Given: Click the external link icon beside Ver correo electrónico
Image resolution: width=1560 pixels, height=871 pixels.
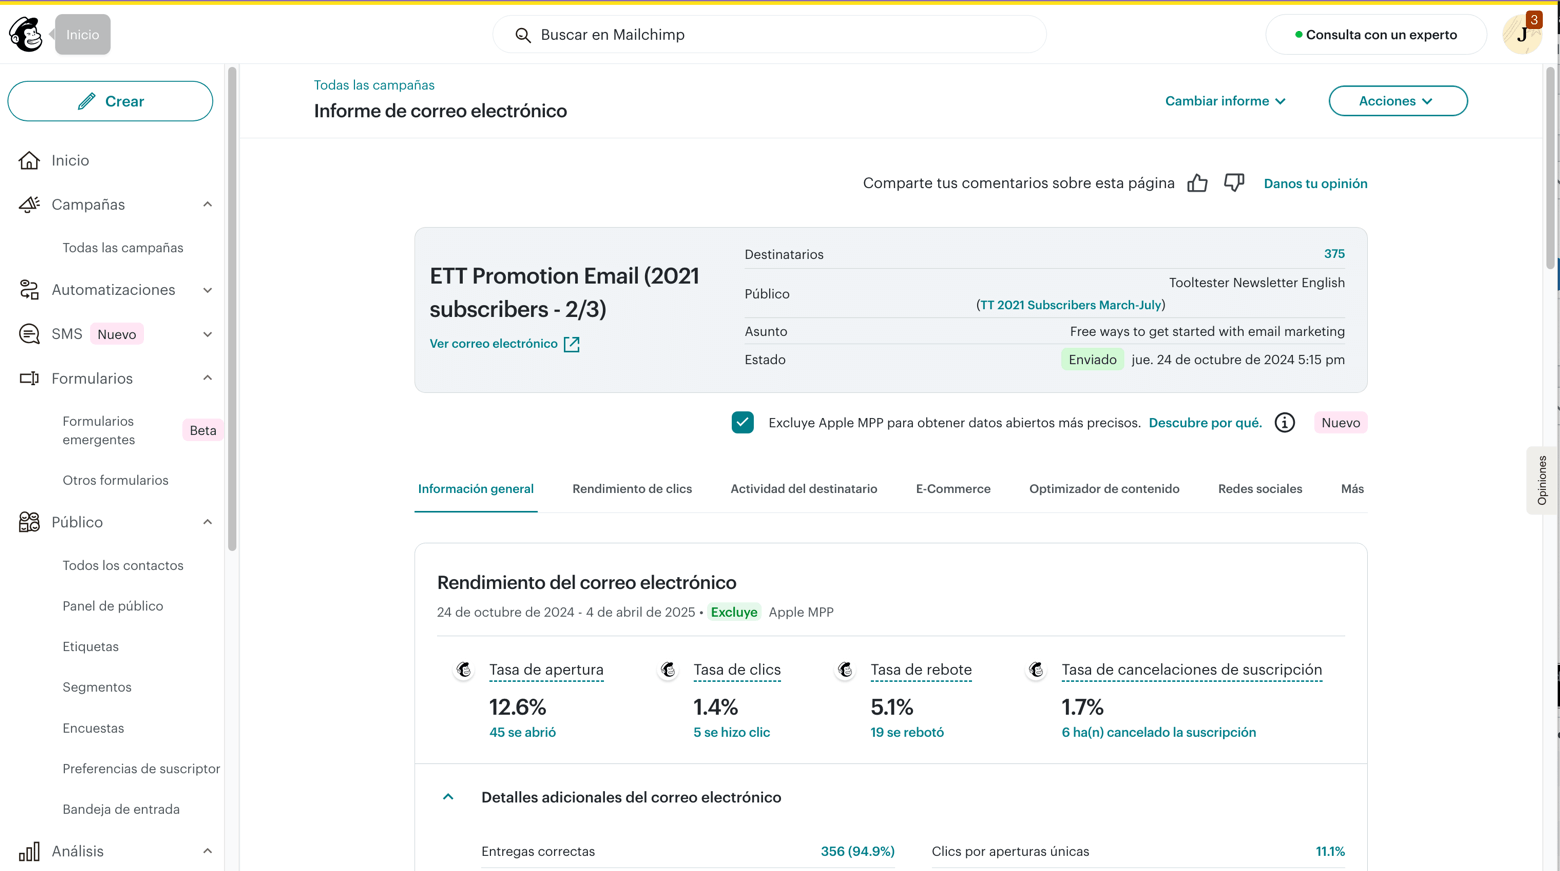Looking at the screenshot, I should point(572,344).
